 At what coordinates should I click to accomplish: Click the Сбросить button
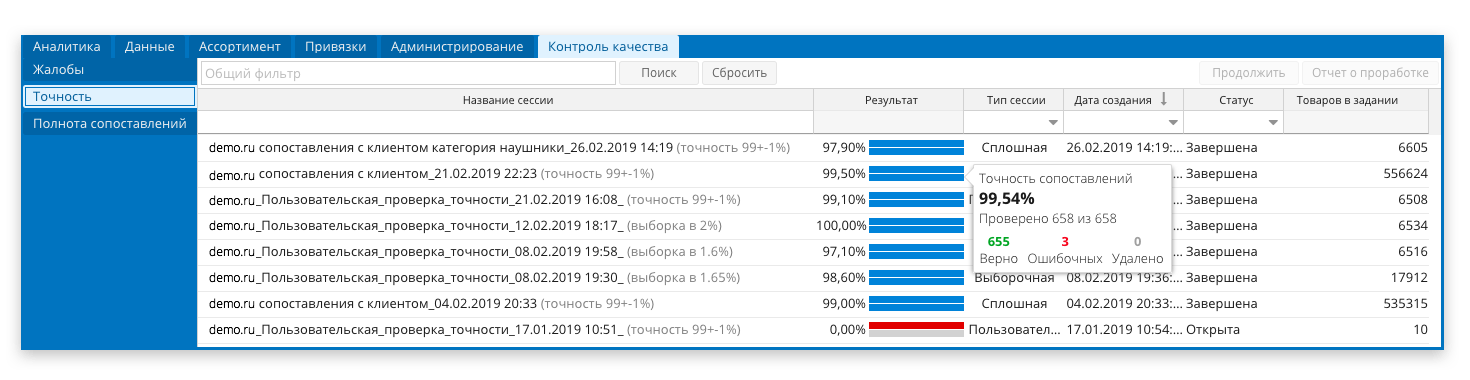click(740, 73)
